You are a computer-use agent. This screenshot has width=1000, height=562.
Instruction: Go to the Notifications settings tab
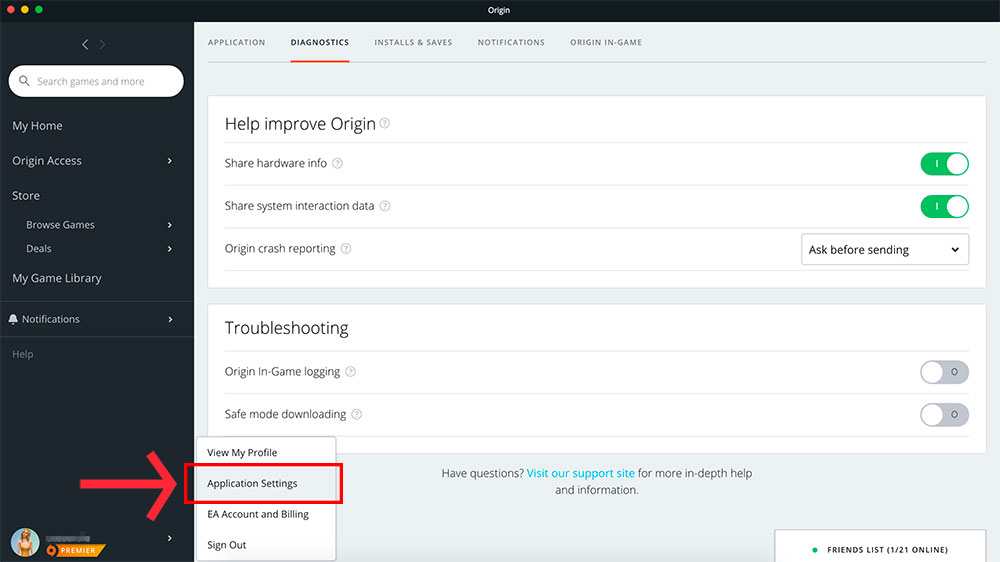click(x=511, y=42)
